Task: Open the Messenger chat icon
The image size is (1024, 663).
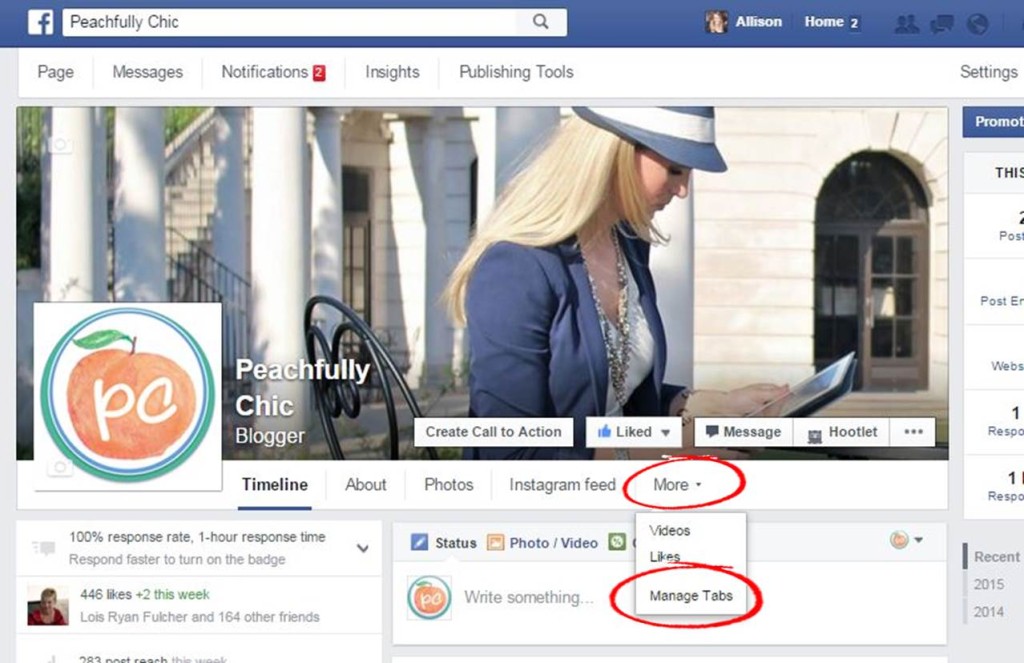Action: 937,21
